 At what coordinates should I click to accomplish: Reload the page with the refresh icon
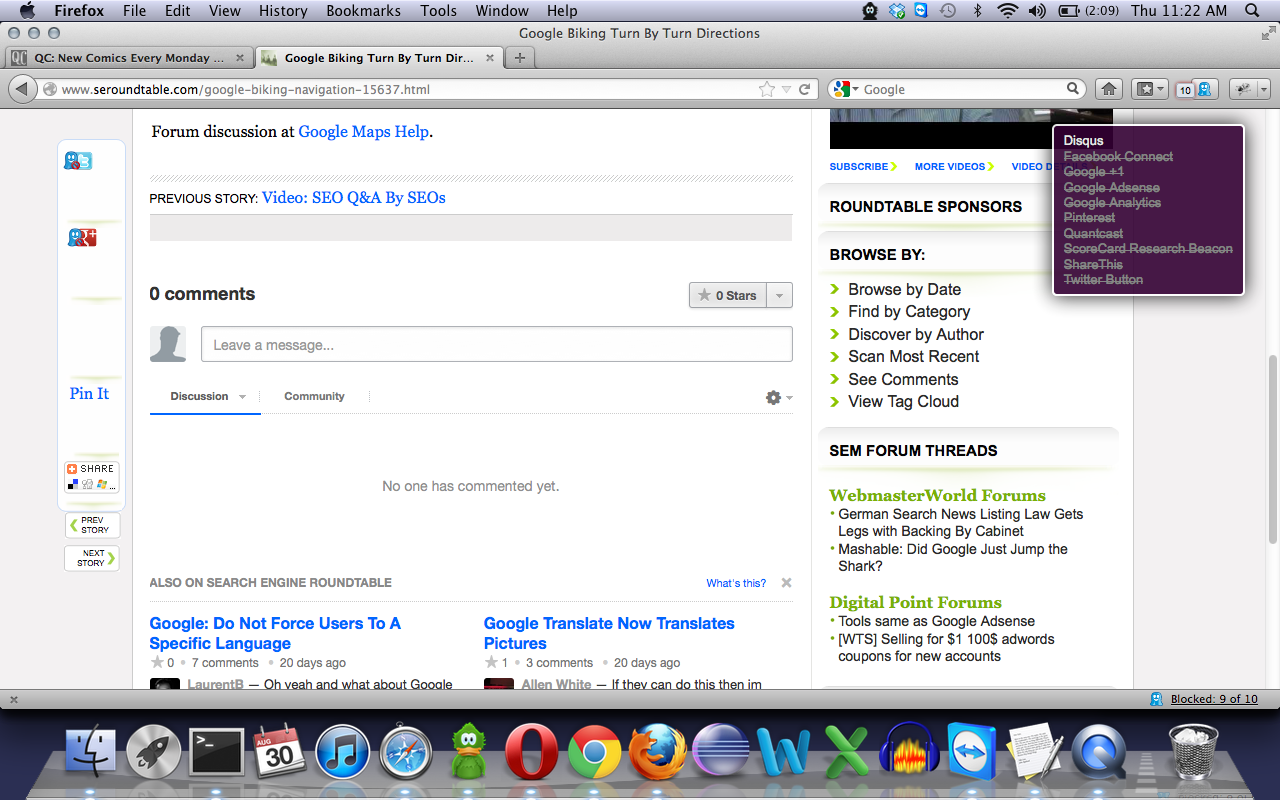coord(804,89)
